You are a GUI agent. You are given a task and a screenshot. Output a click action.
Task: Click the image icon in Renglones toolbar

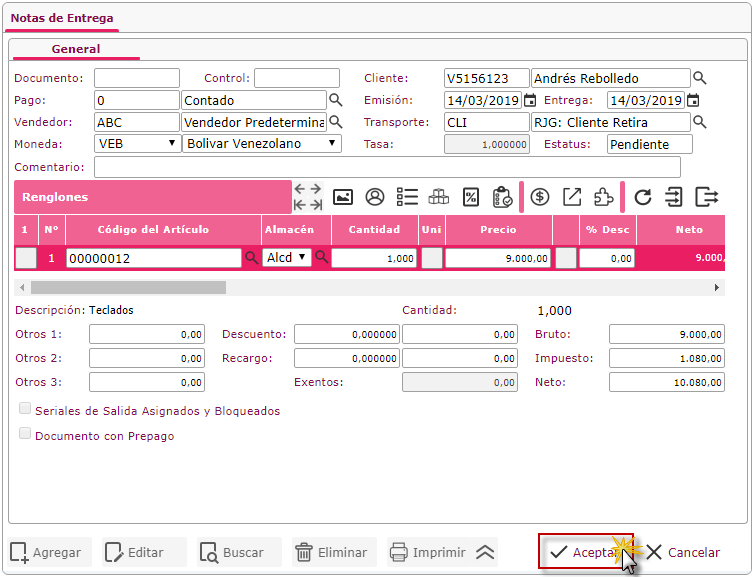pos(343,197)
